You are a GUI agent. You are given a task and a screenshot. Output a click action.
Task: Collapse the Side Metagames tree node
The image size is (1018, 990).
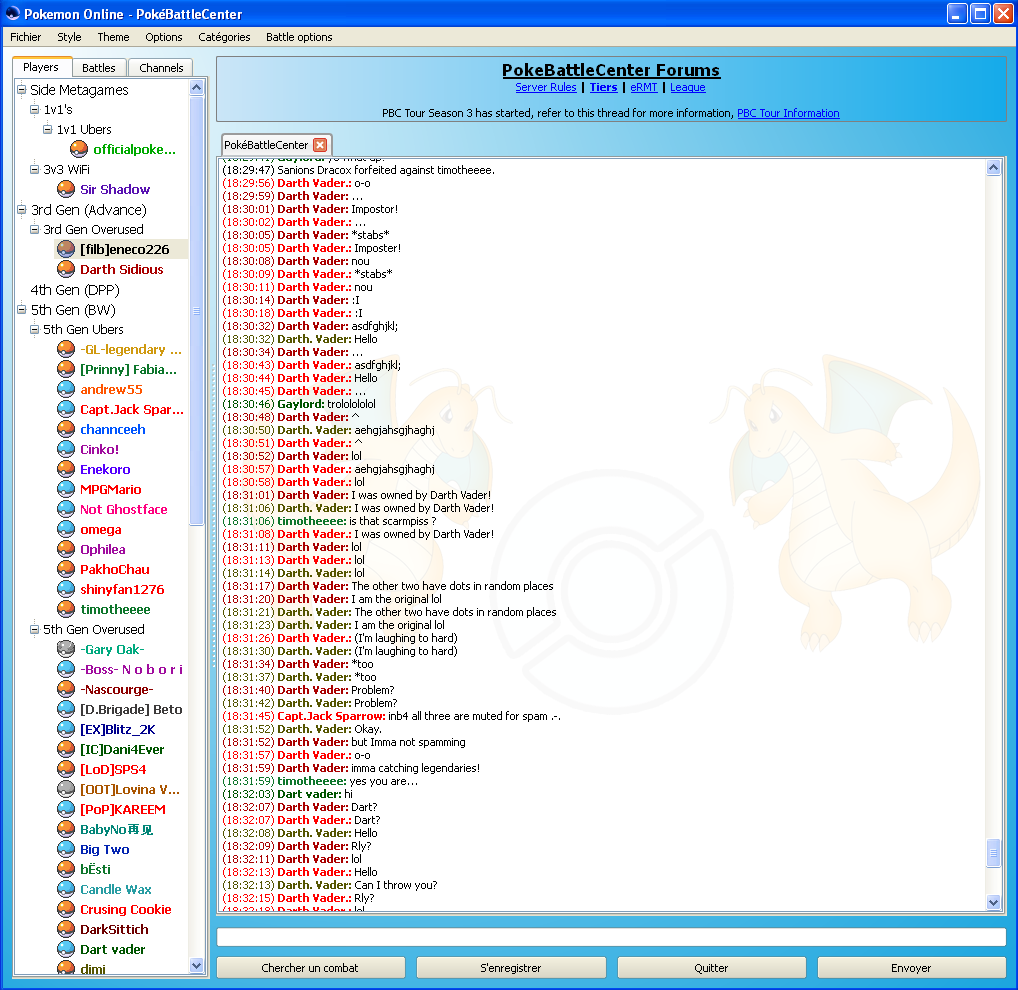21,90
